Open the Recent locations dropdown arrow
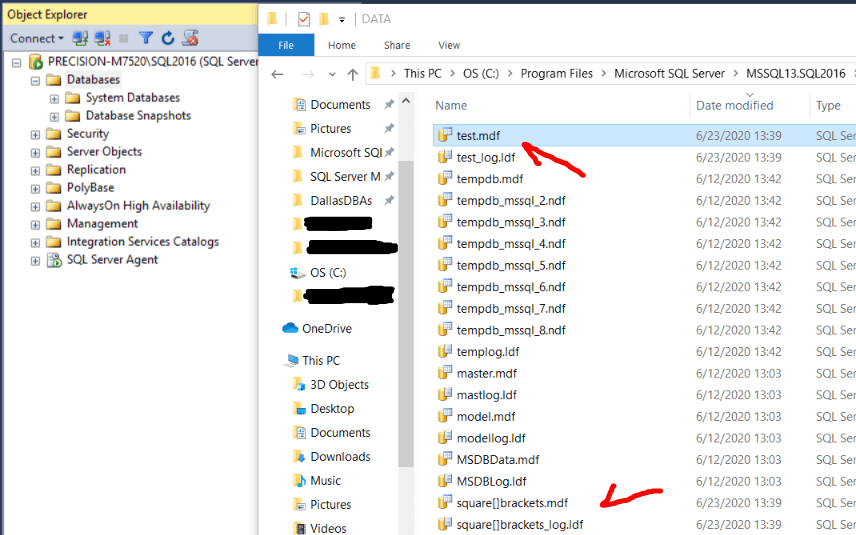Image resolution: width=856 pixels, height=535 pixels. point(332,74)
